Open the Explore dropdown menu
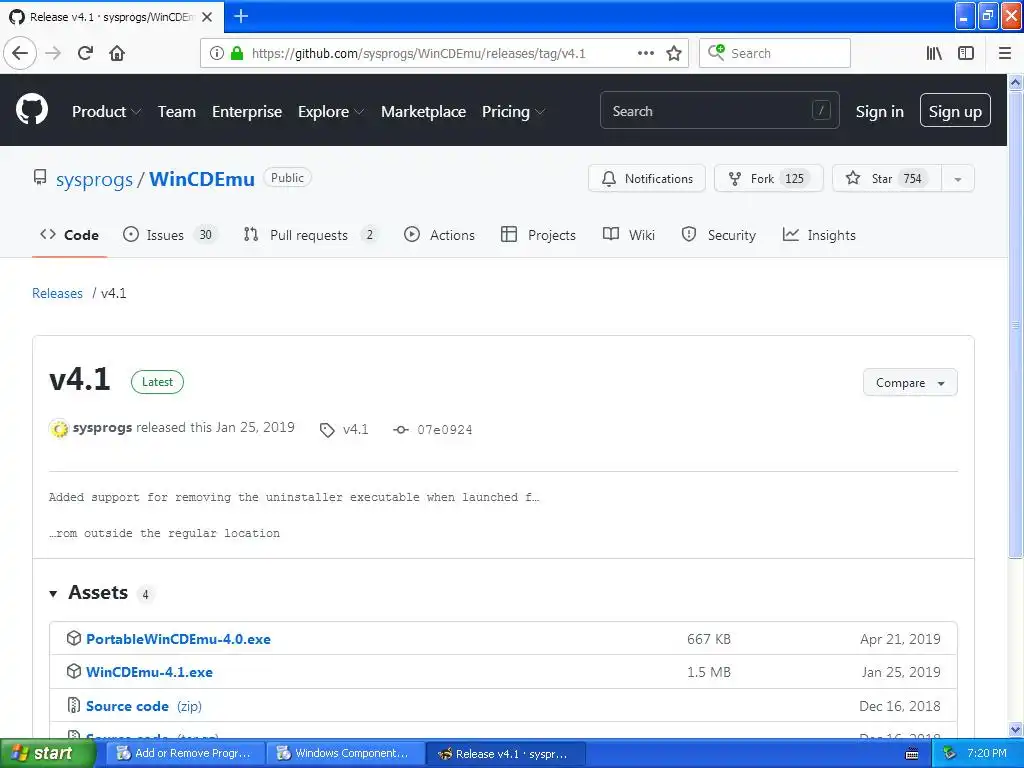Viewport: 1024px width, 768px height. coord(331,112)
